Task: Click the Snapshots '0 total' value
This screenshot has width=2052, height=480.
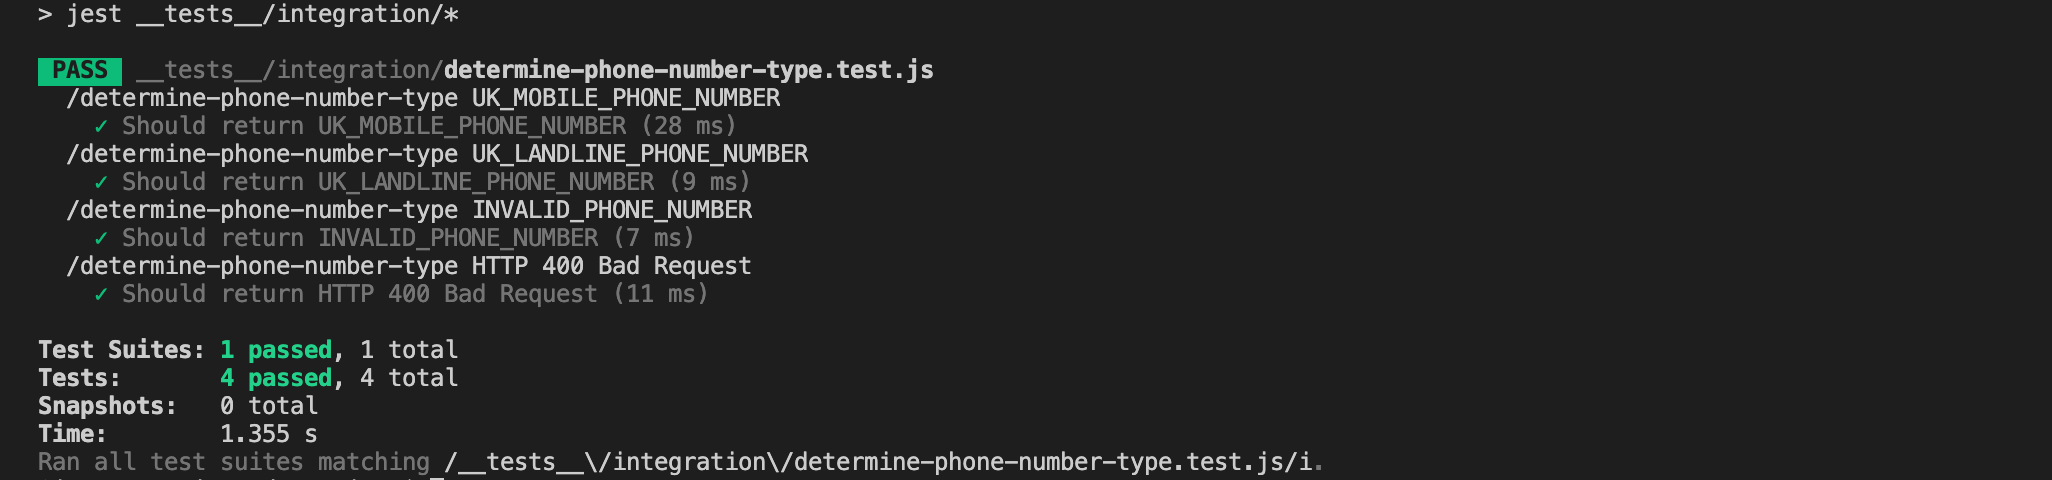Action: pyautogui.click(x=269, y=406)
